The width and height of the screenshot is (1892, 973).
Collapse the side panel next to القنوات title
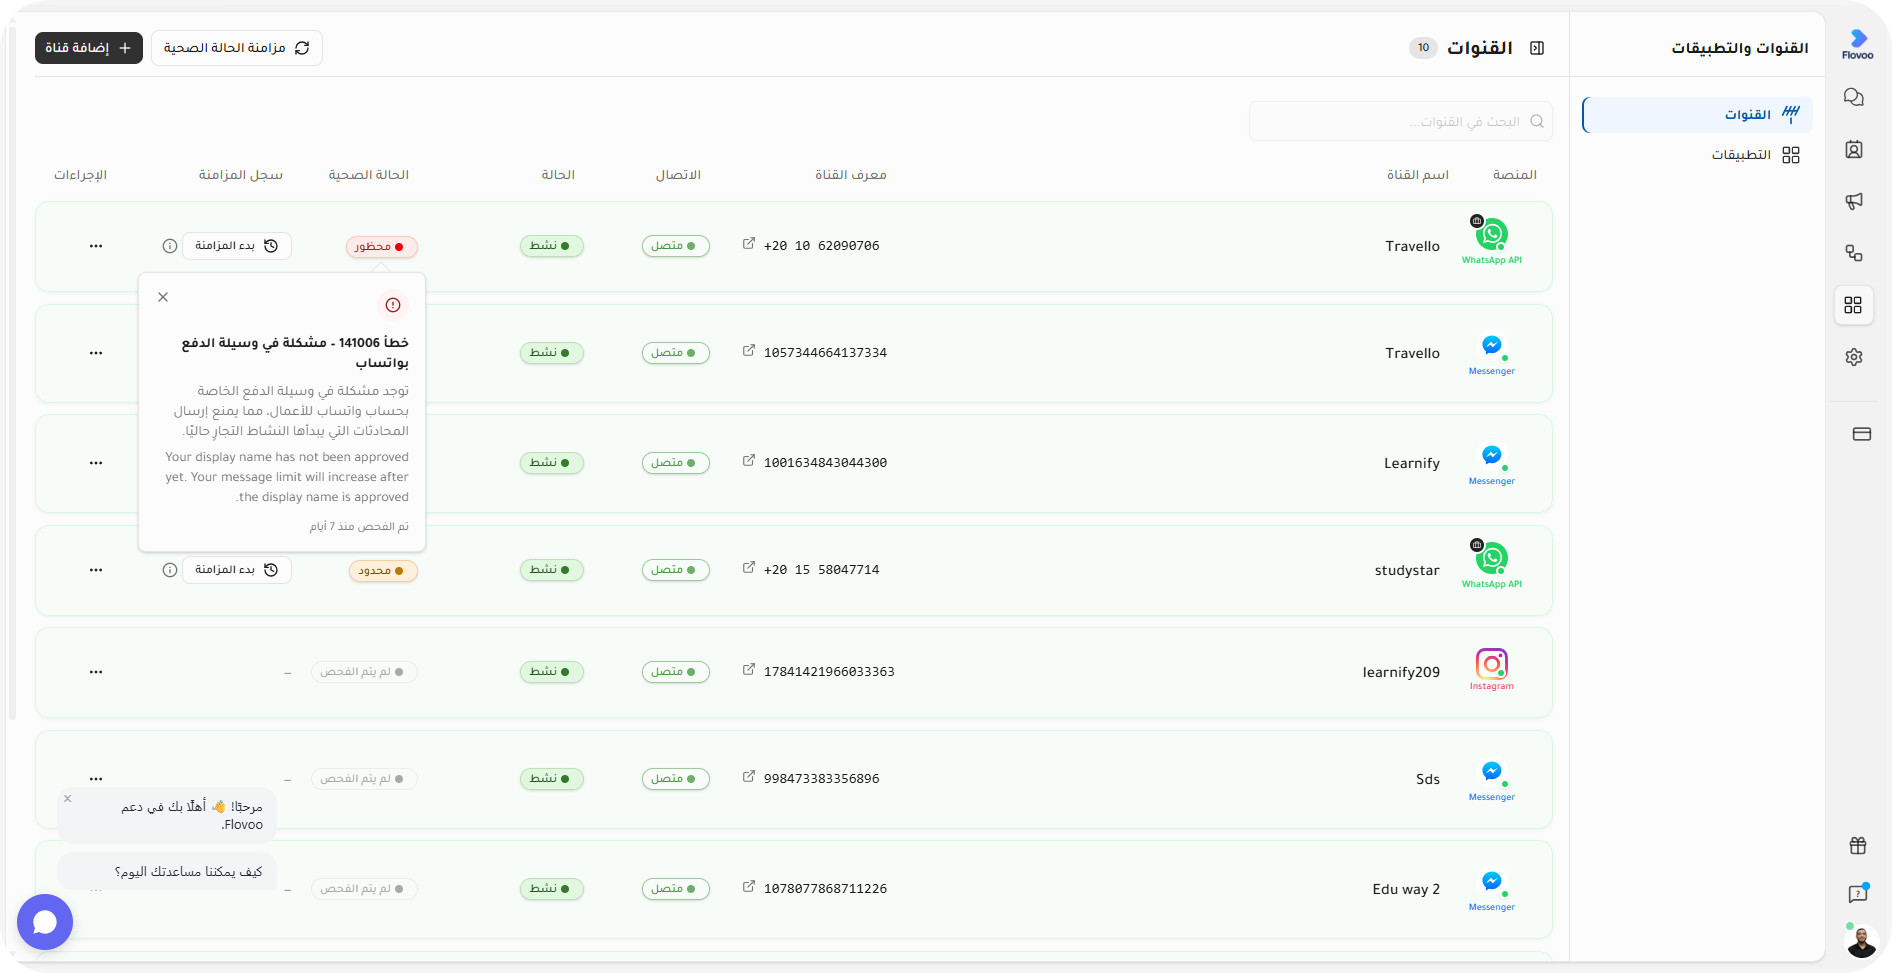[x=1537, y=48]
